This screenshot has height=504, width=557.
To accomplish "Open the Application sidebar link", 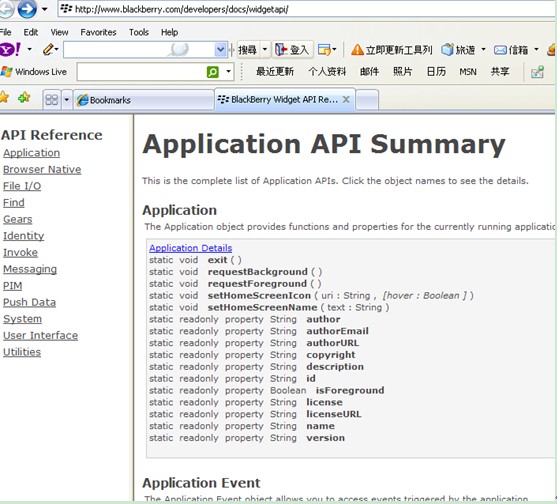I will click(31, 153).
